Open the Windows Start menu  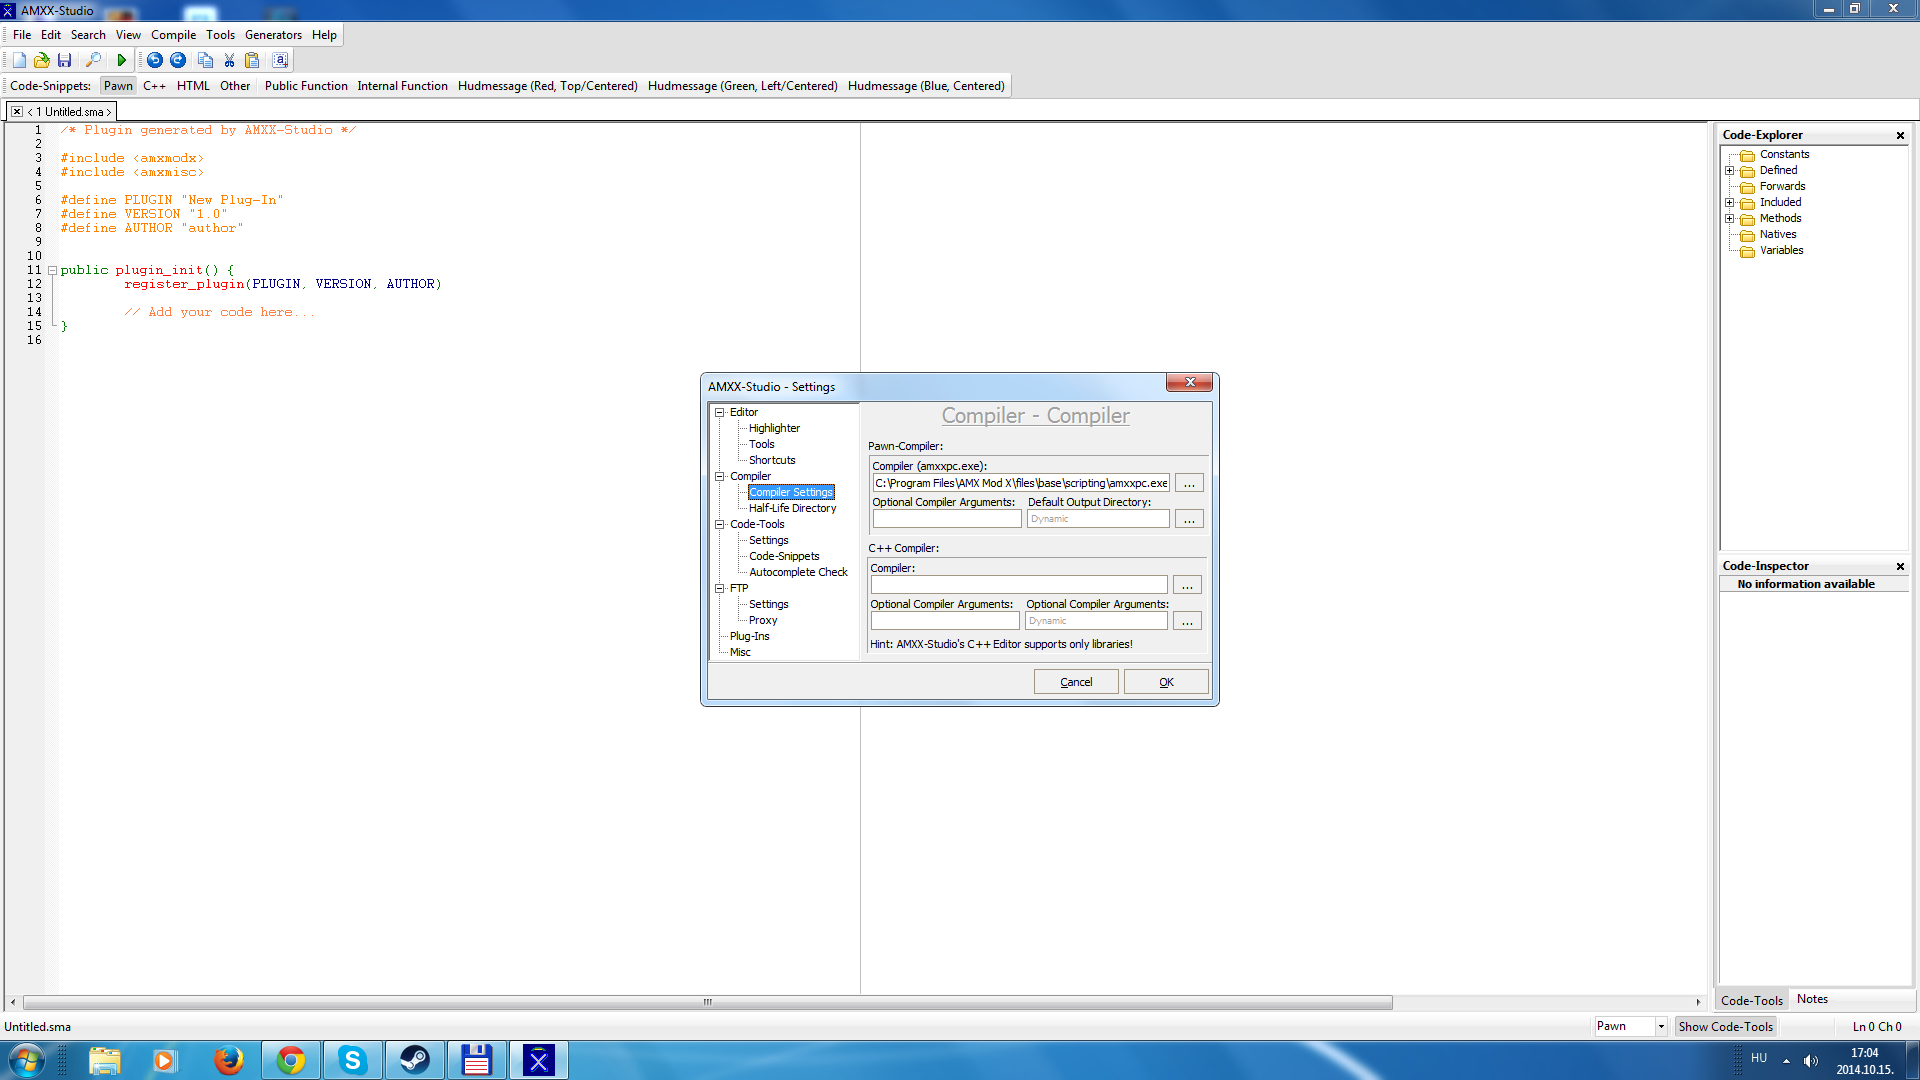26,1060
